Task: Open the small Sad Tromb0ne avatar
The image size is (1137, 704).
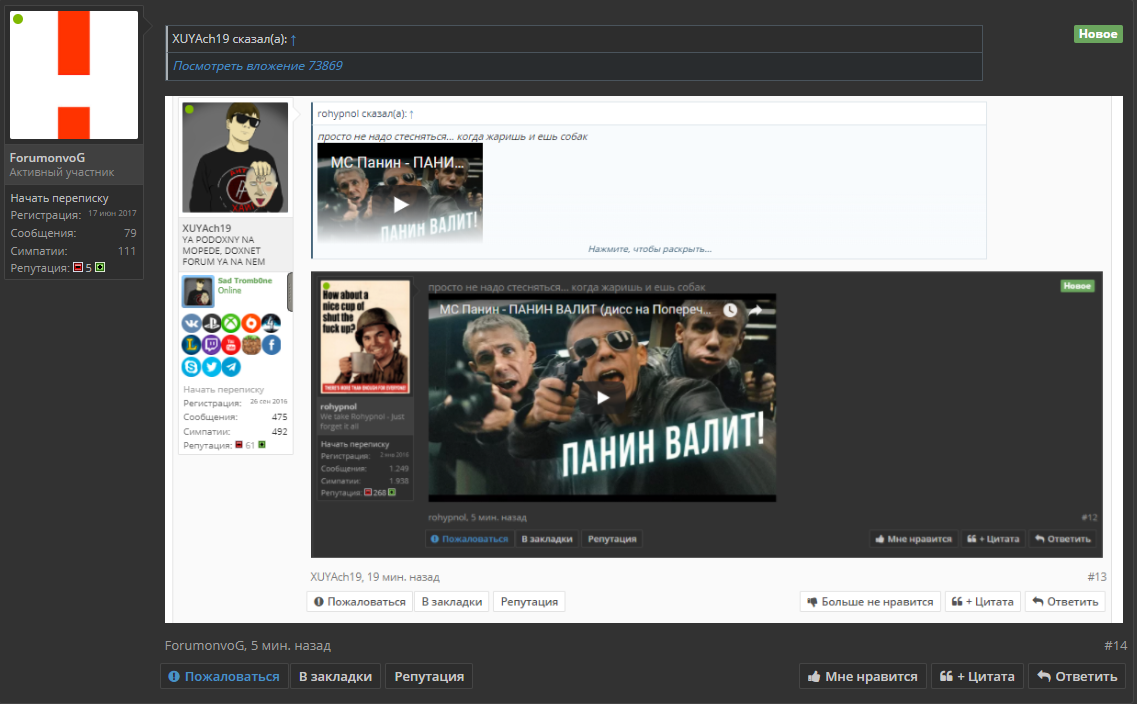Action: tap(197, 291)
